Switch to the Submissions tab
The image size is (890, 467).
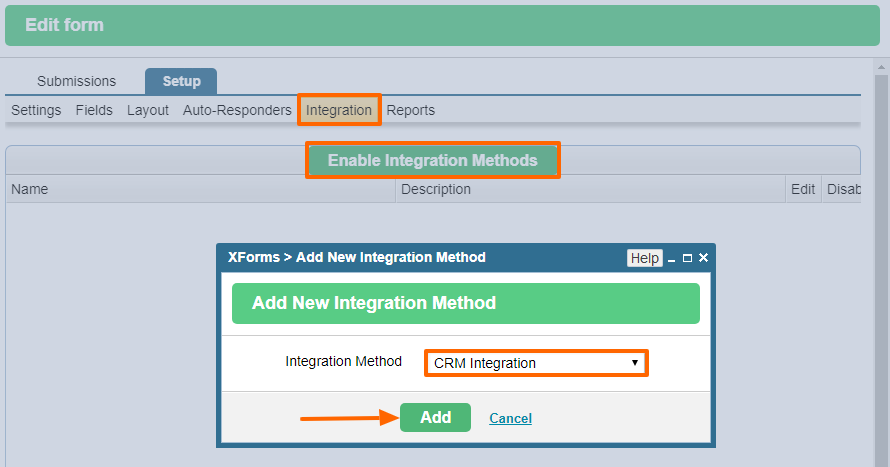[77, 81]
